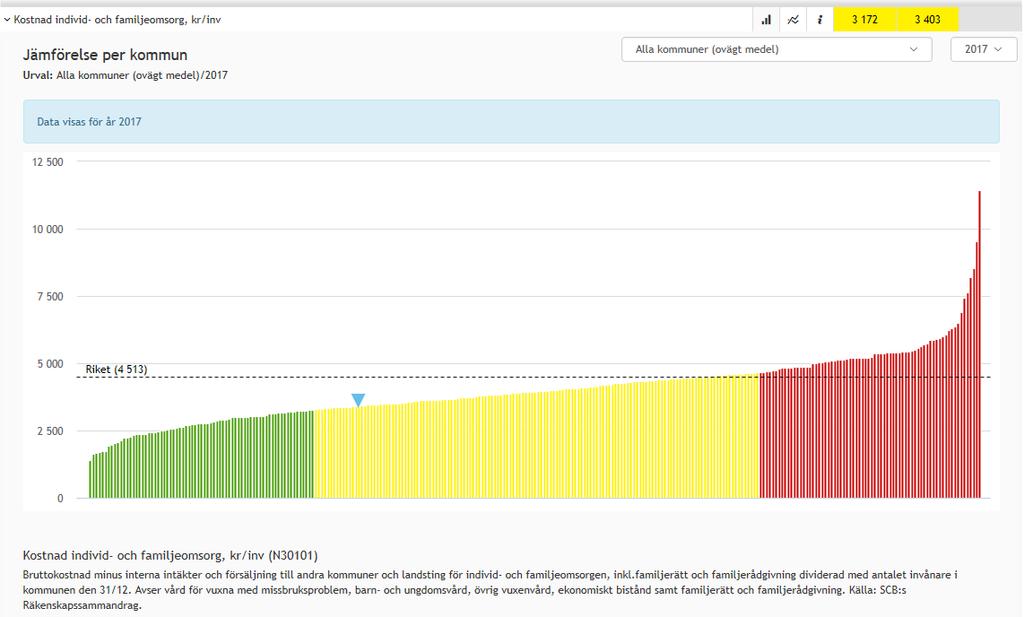Click the 12 500 axis label
Viewport: 1024px width, 617px height.
click(x=48, y=162)
